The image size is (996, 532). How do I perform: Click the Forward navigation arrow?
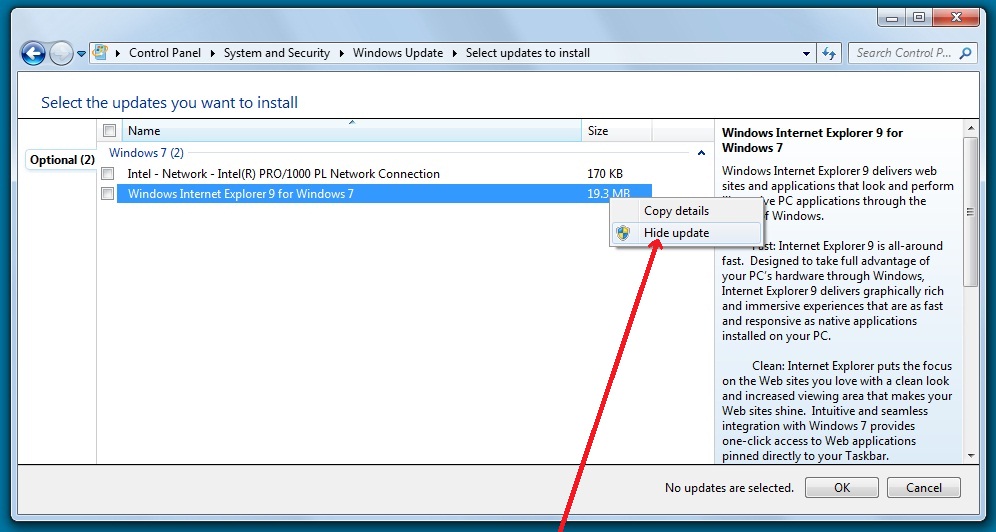coord(61,53)
